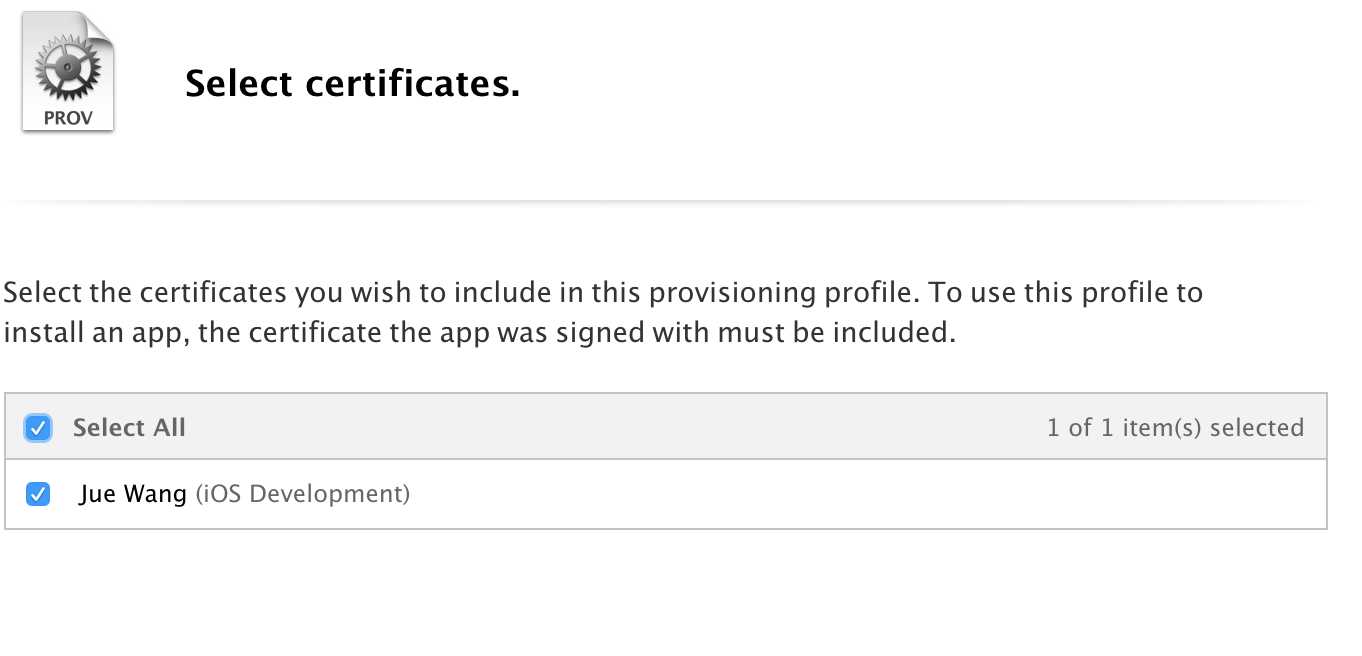Screen dimensions: 1362x656
Task: Click the word Wang in certificate list
Action: coord(157,494)
